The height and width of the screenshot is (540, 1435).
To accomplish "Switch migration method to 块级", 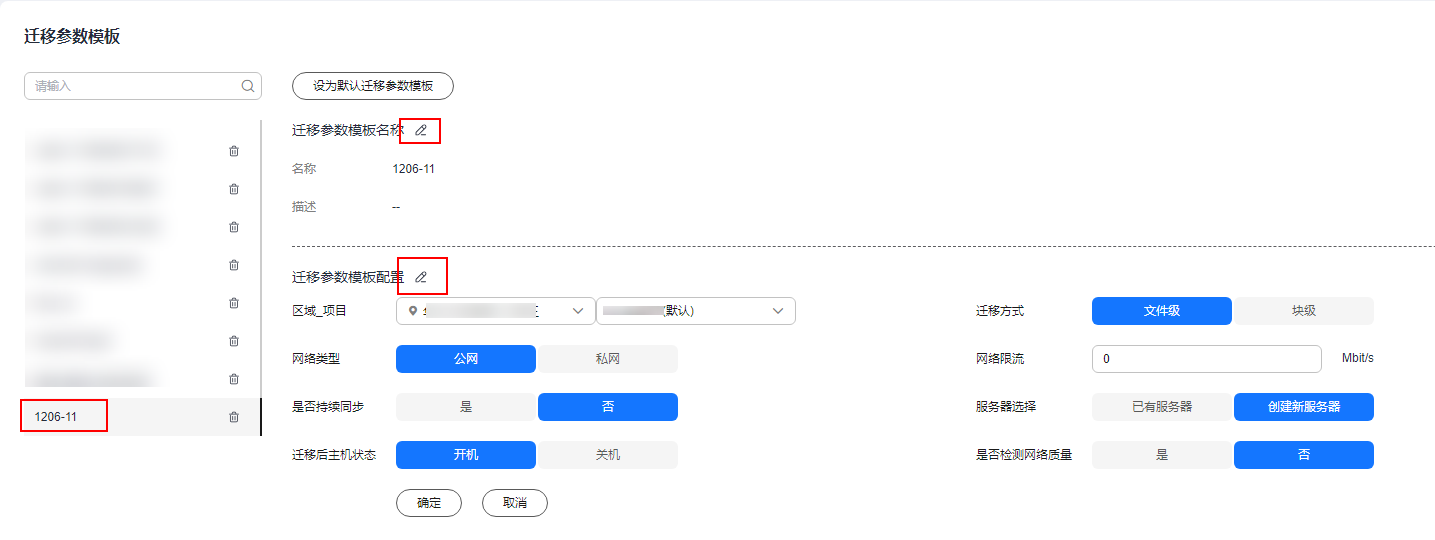I will 1304,311.
